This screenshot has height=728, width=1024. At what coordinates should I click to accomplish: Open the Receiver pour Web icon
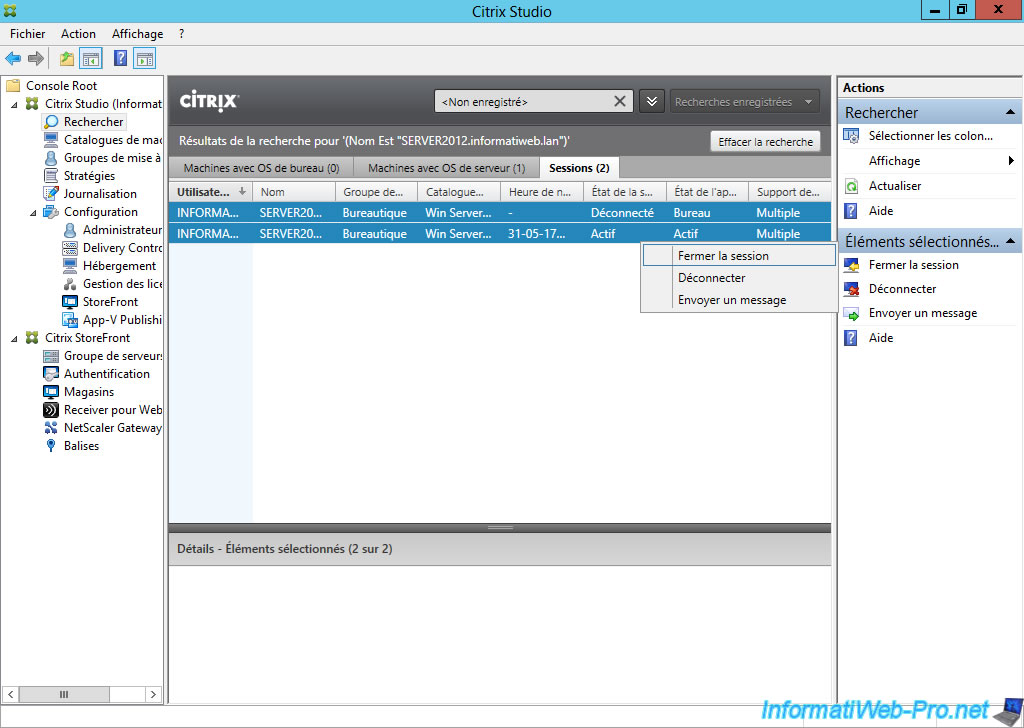(51, 410)
